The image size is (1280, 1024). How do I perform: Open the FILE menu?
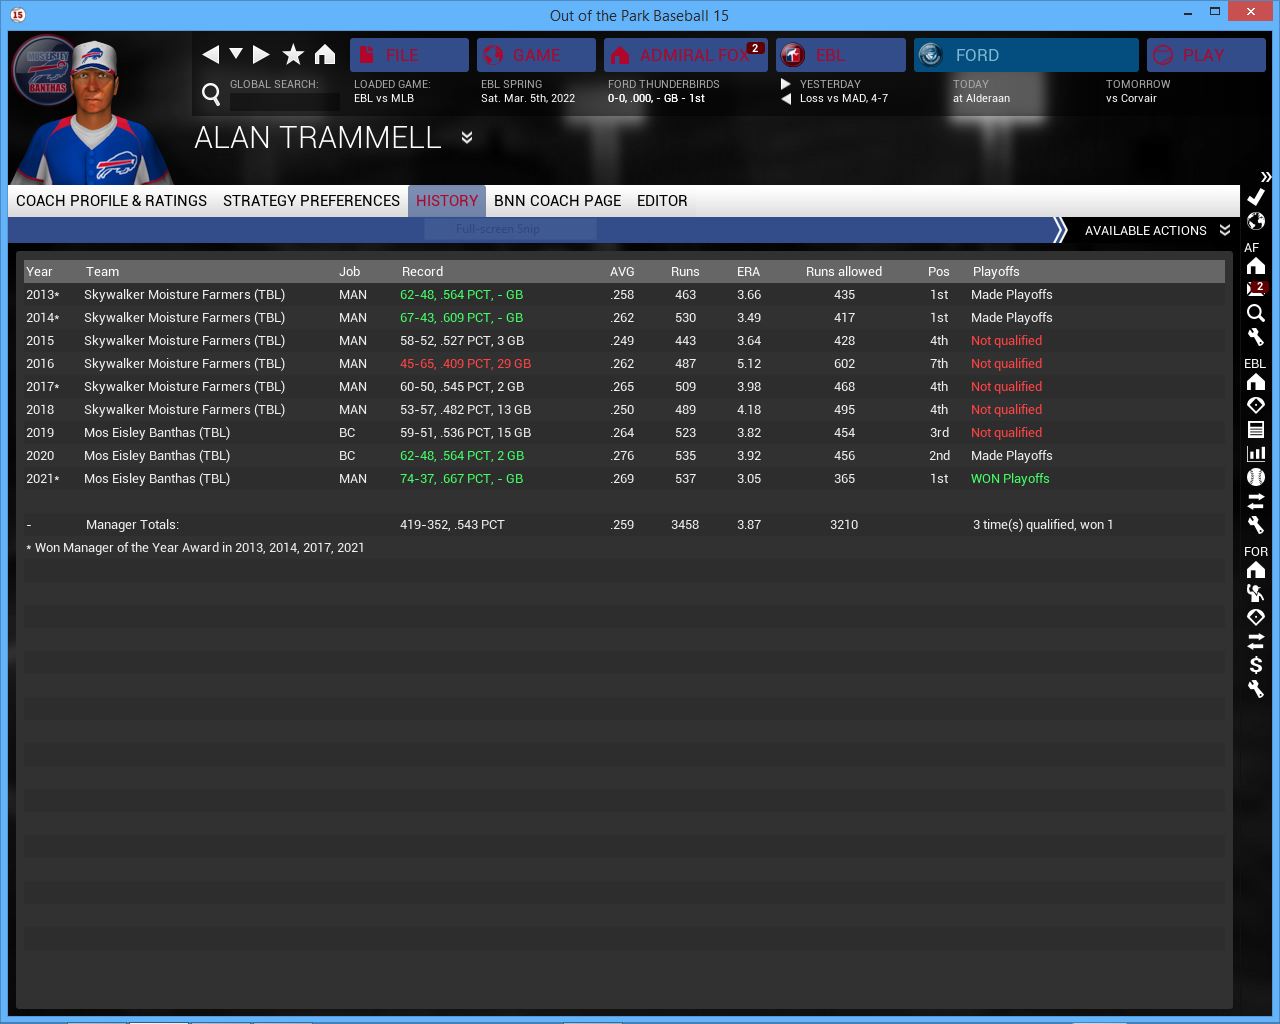click(409, 55)
